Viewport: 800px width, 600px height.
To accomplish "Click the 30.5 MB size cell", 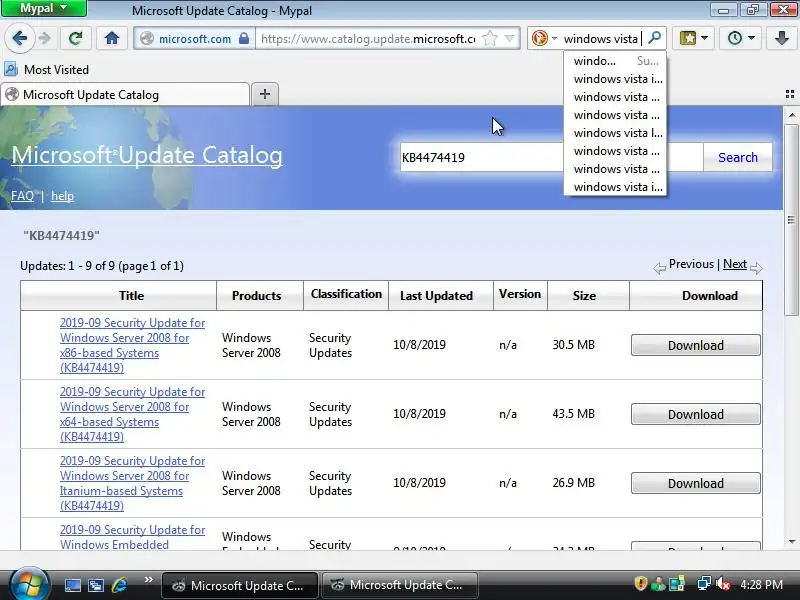I will (573, 345).
